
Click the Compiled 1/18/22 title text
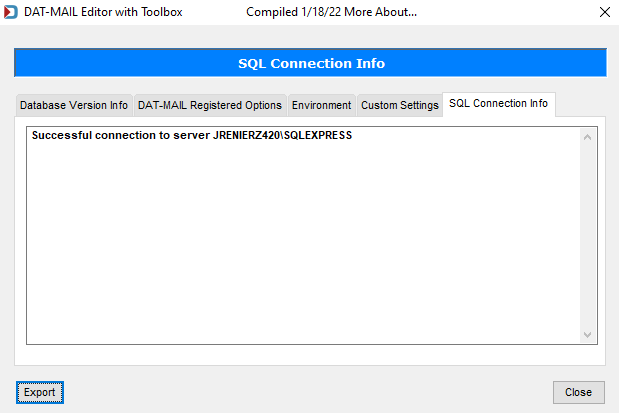[x=293, y=12]
